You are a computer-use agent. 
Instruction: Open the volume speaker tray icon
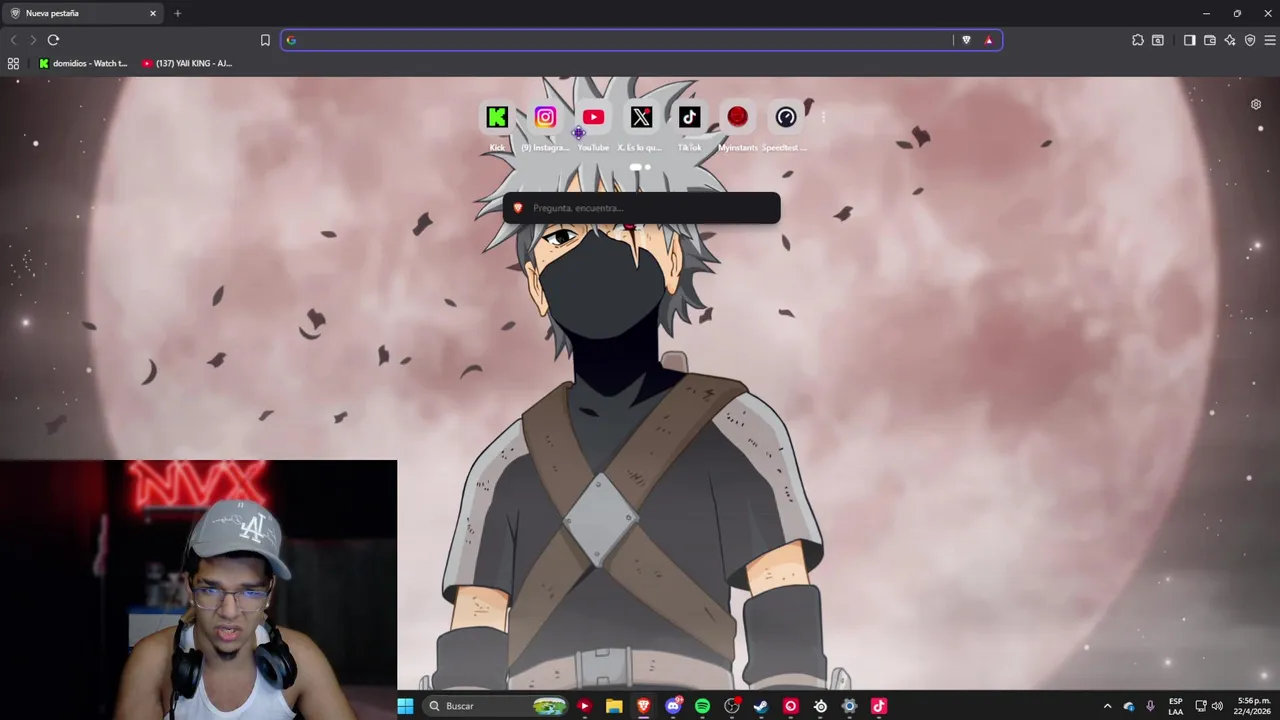click(1217, 706)
